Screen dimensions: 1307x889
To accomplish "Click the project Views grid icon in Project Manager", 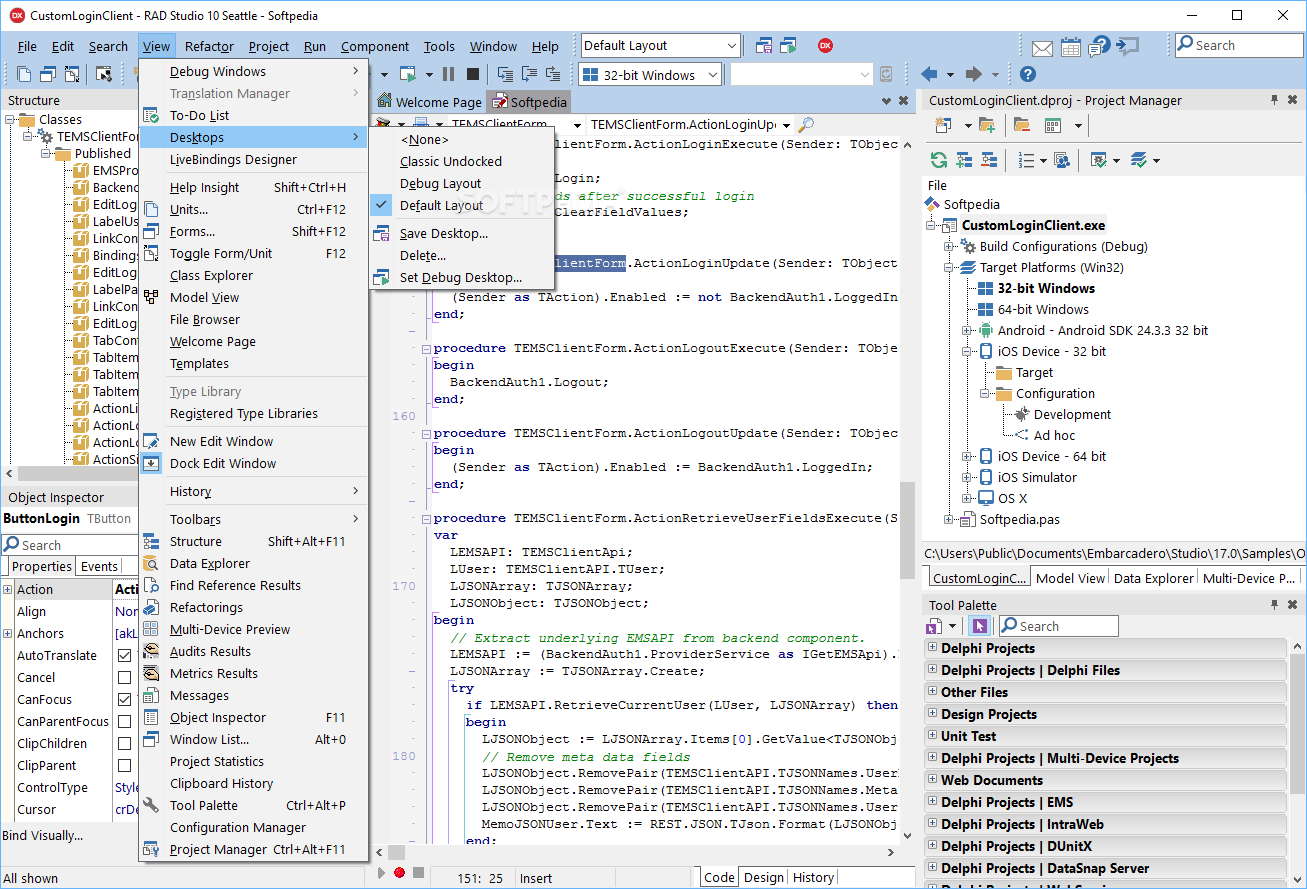I will click(1052, 125).
